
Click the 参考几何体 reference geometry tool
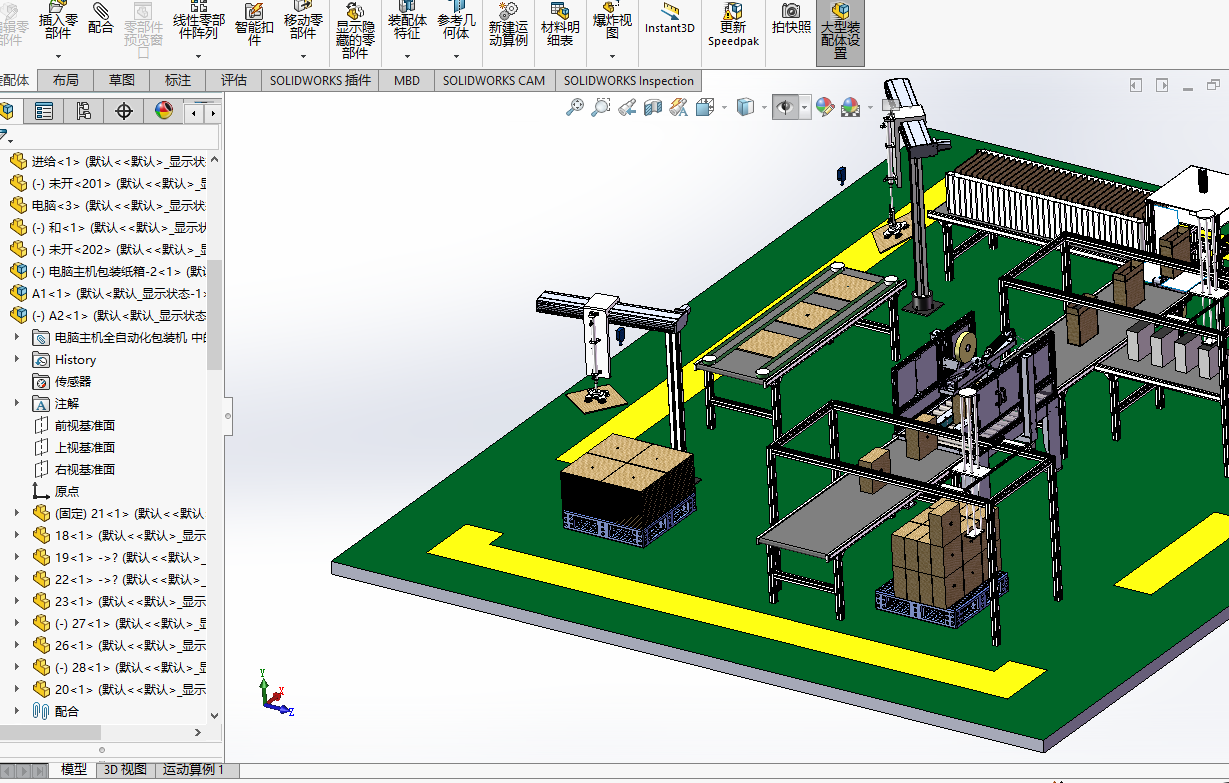coord(456,22)
